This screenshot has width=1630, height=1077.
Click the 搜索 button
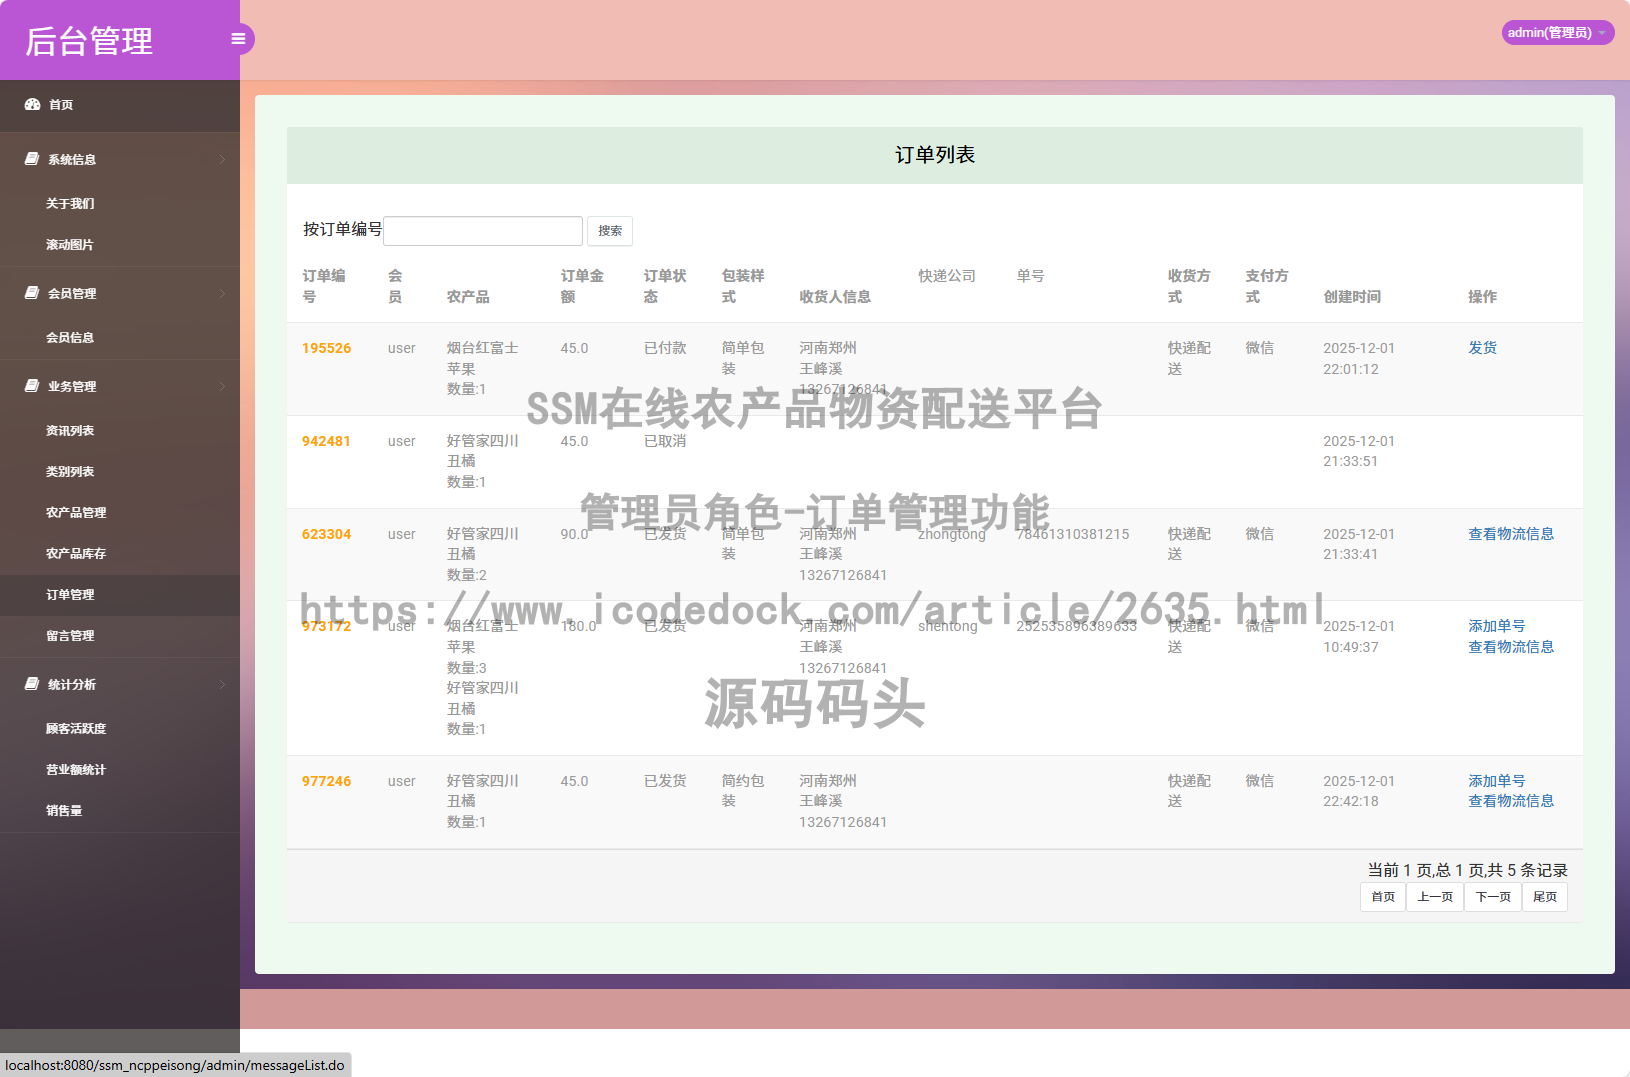tap(610, 231)
